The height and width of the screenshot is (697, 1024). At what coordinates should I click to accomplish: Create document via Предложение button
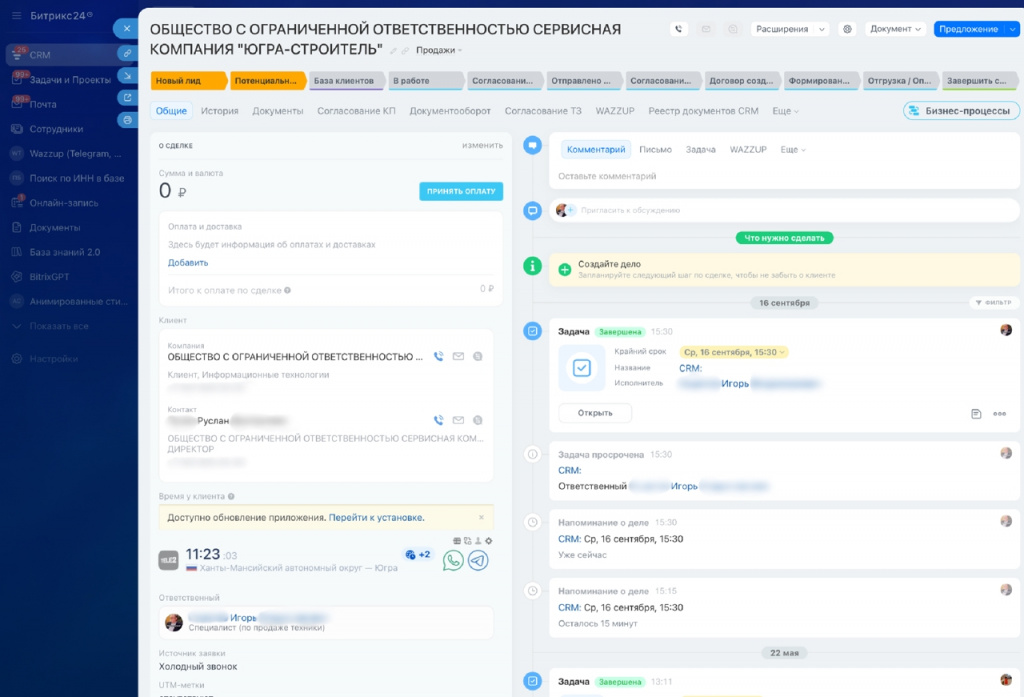pyautogui.click(x=969, y=29)
